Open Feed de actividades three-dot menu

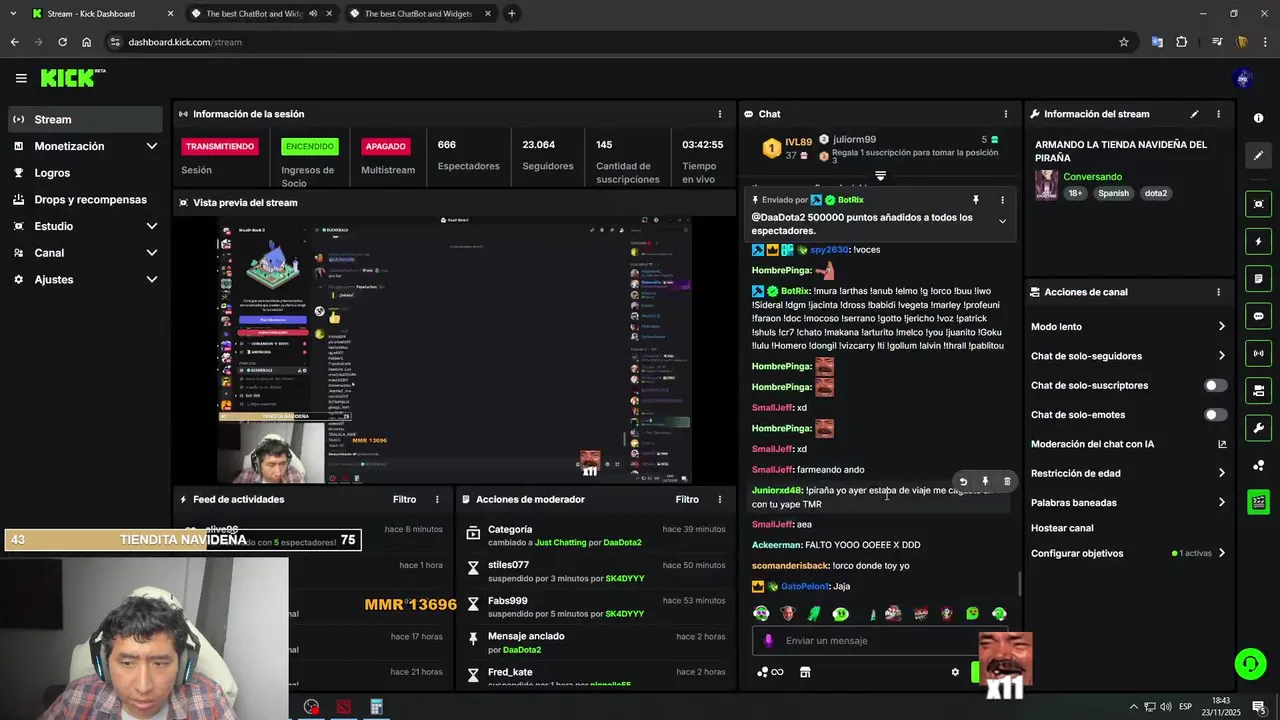437,499
